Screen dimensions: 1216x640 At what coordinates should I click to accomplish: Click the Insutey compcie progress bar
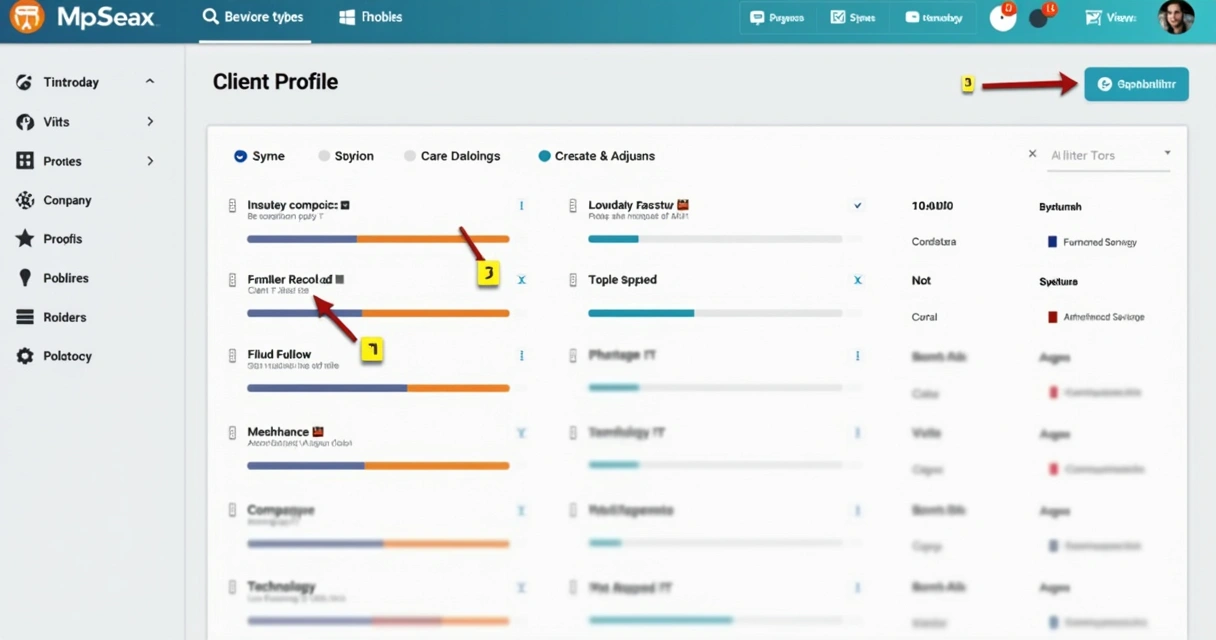coord(378,239)
